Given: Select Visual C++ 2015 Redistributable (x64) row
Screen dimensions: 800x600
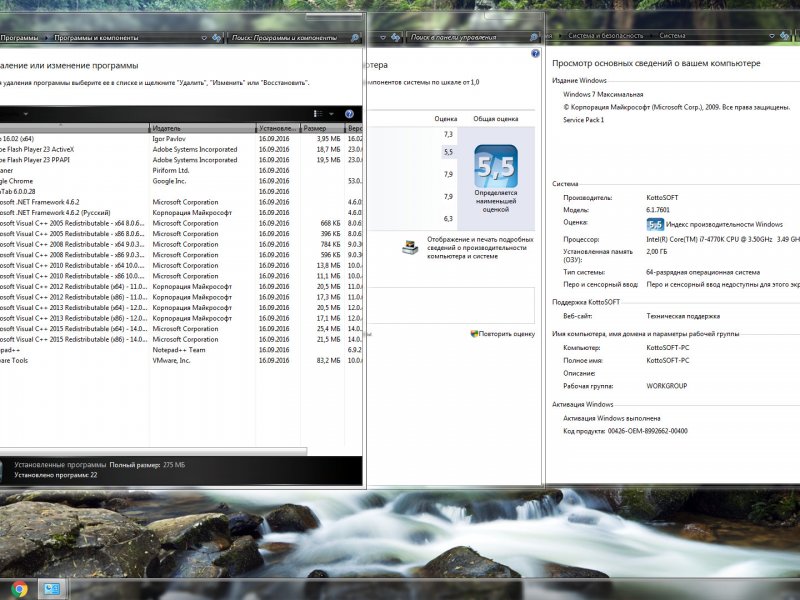Looking at the screenshot, I should 181,329.
